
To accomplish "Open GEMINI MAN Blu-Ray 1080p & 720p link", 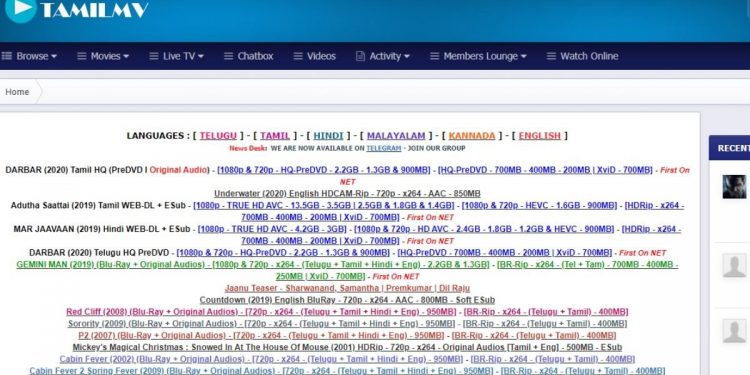I will (x=253, y=265).
